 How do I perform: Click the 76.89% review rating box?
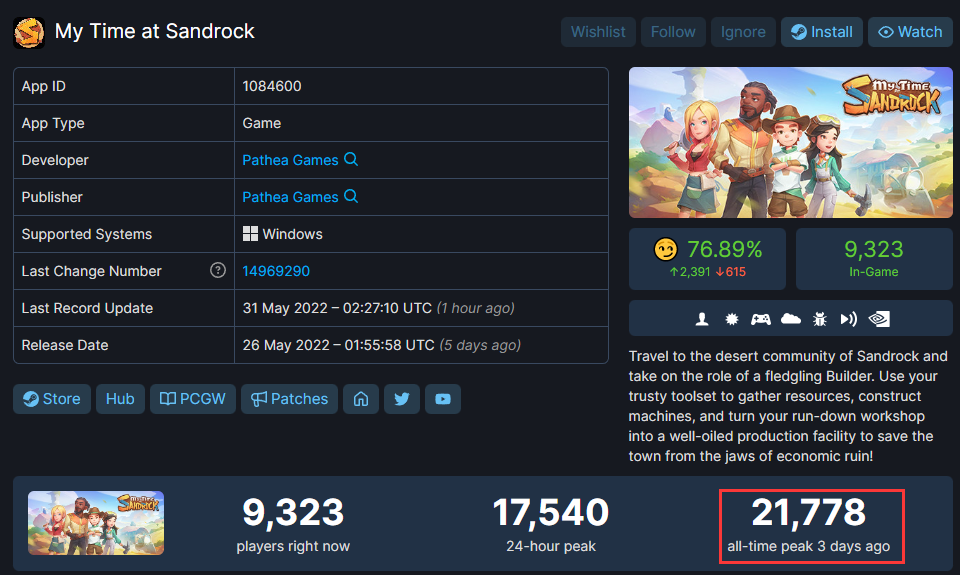click(707, 259)
